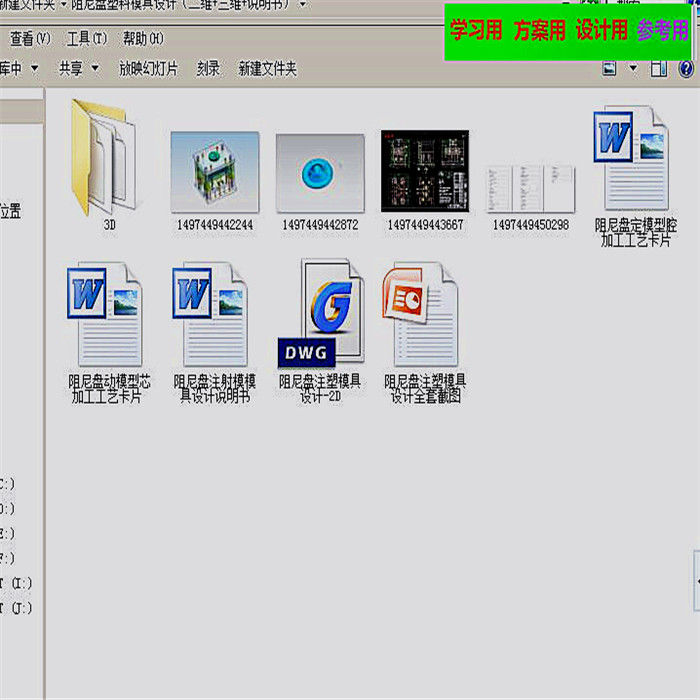Open PowerPoint file 阻尼盘注塑模具设计全套截图

coord(421,314)
